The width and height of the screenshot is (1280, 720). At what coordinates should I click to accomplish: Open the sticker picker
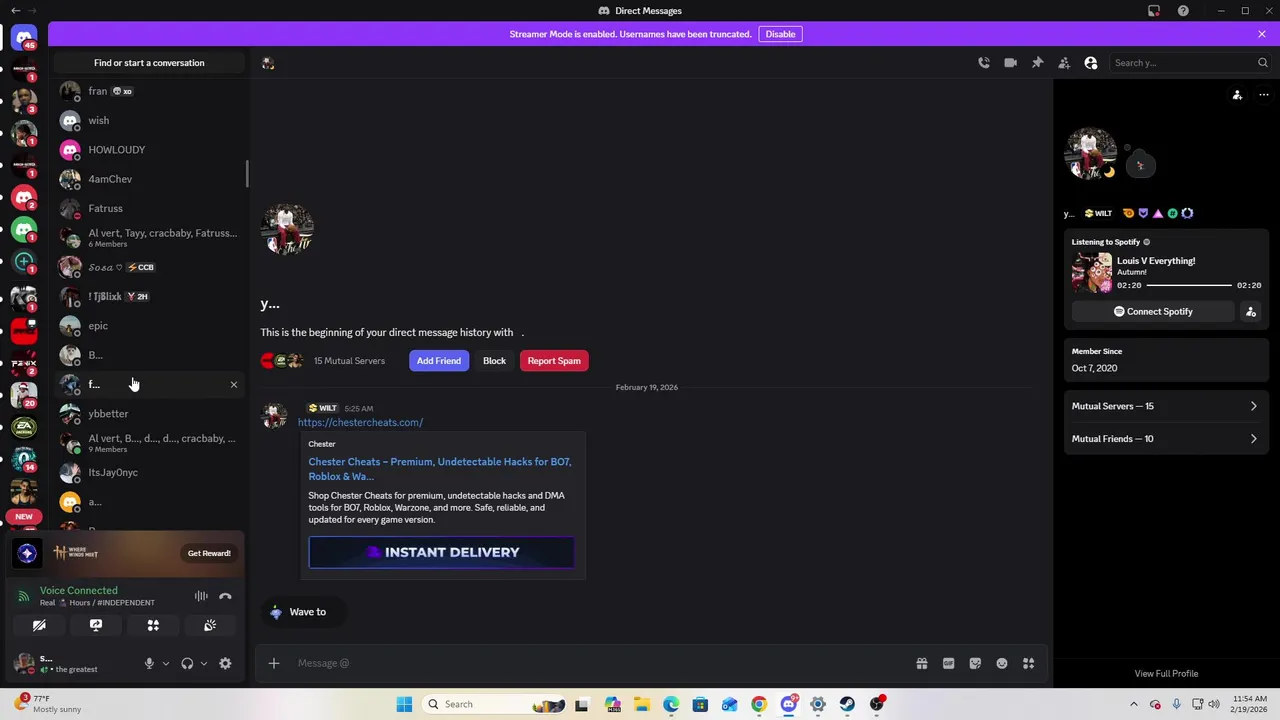(x=975, y=663)
